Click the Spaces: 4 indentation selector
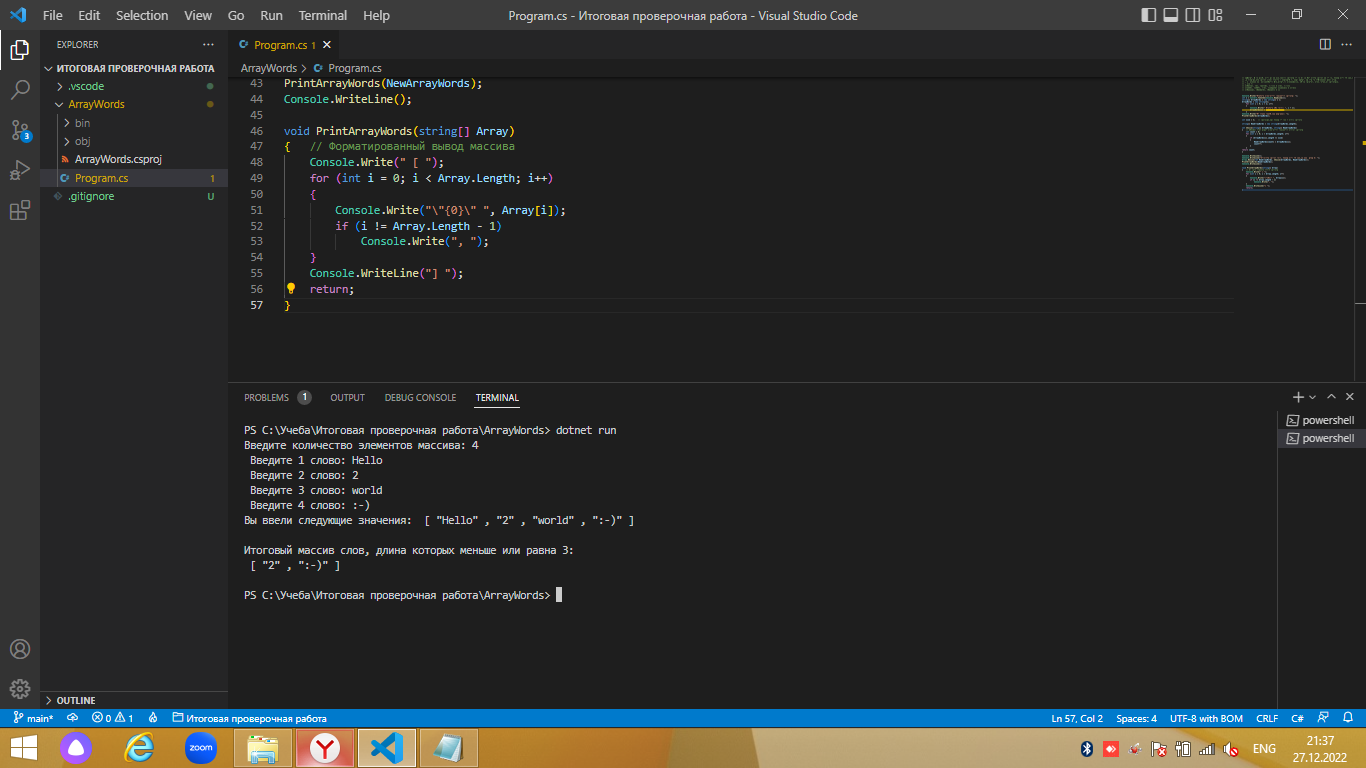1366x768 pixels. click(1136, 718)
